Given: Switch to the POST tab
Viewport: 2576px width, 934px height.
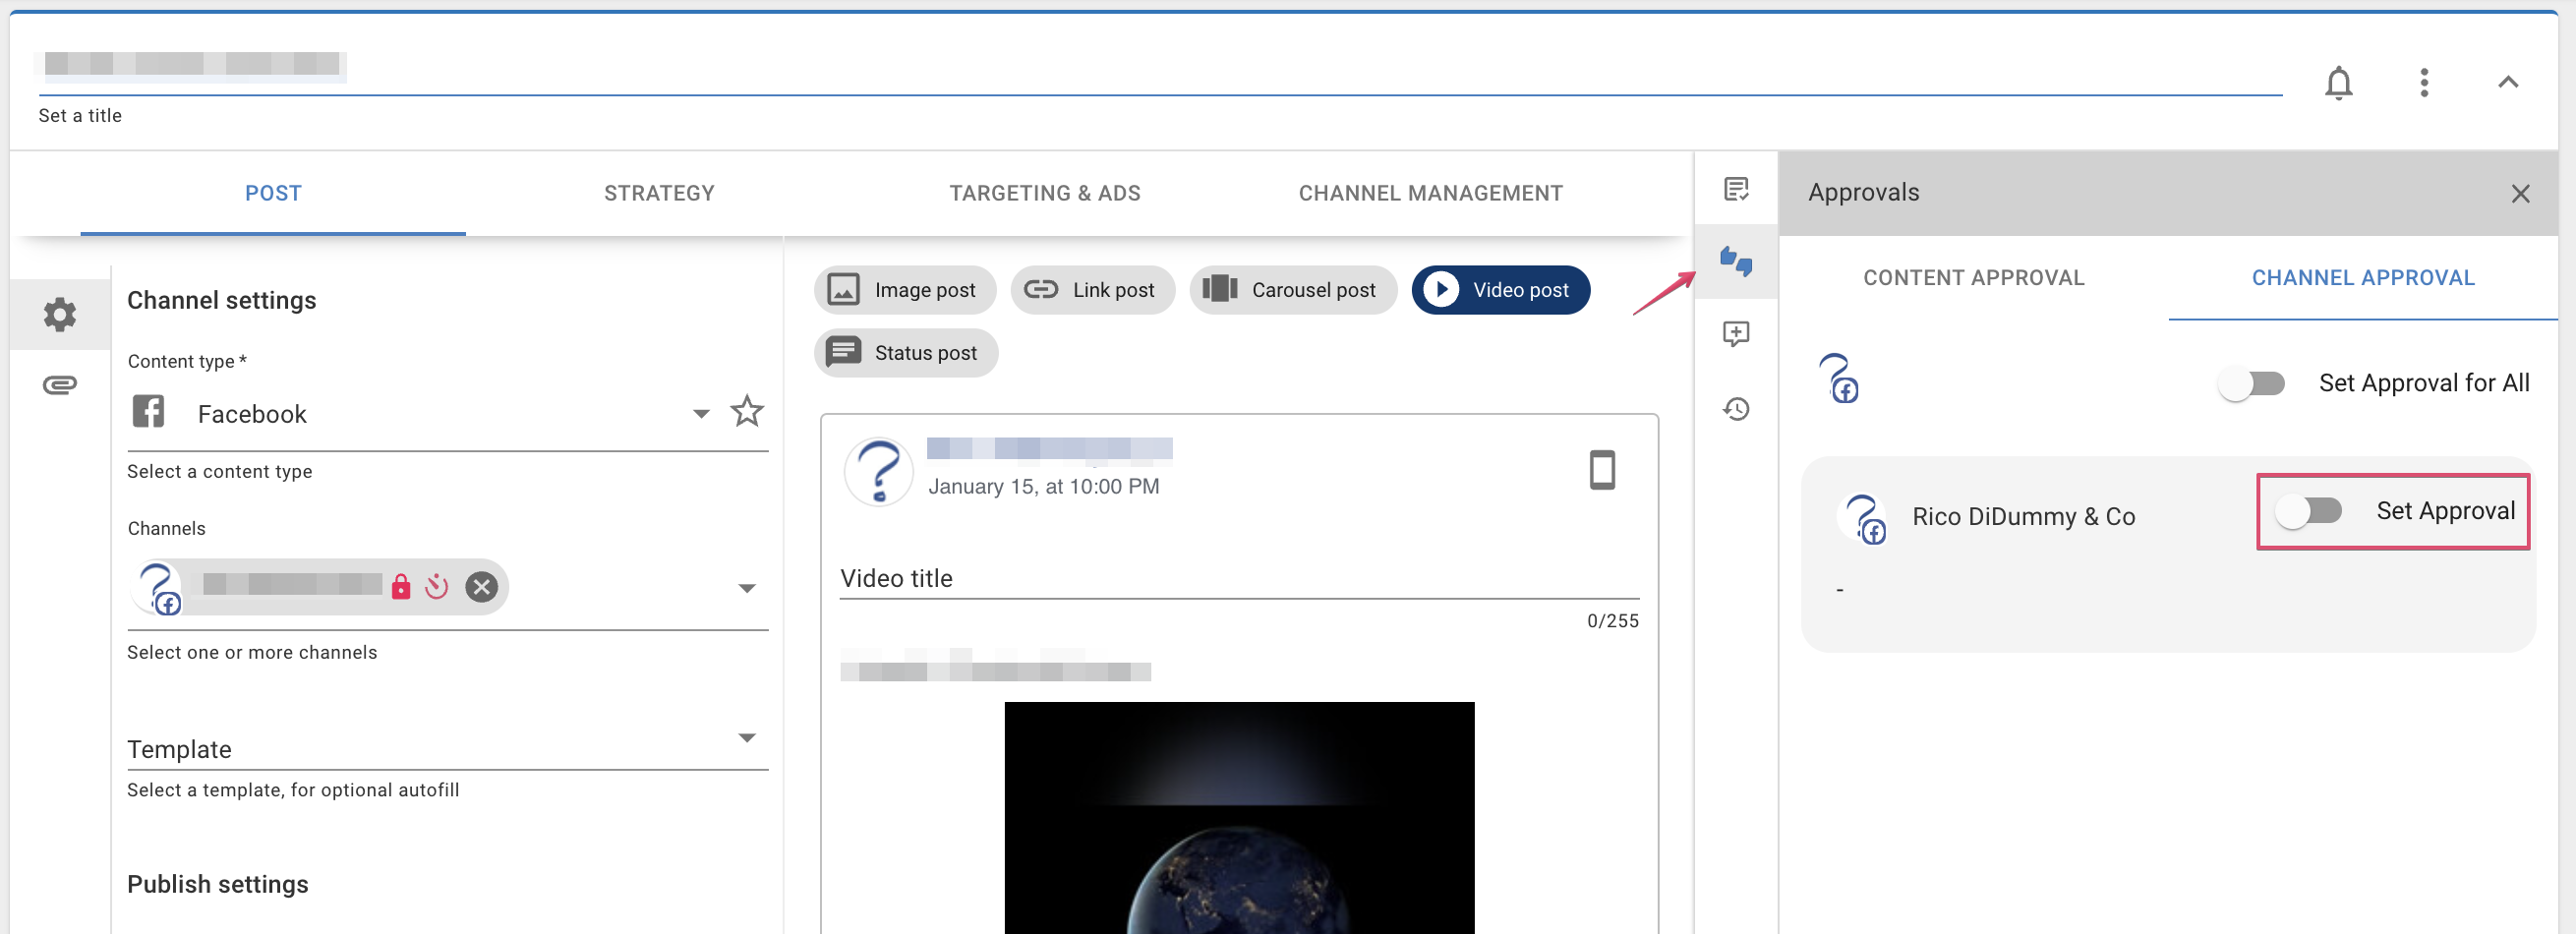Looking at the screenshot, I should click(273, 193).
